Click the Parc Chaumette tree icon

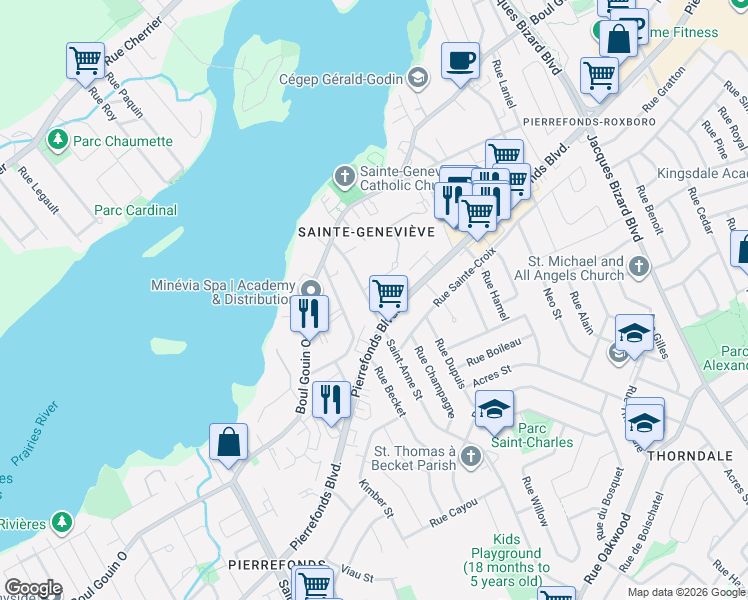point(58,141)
